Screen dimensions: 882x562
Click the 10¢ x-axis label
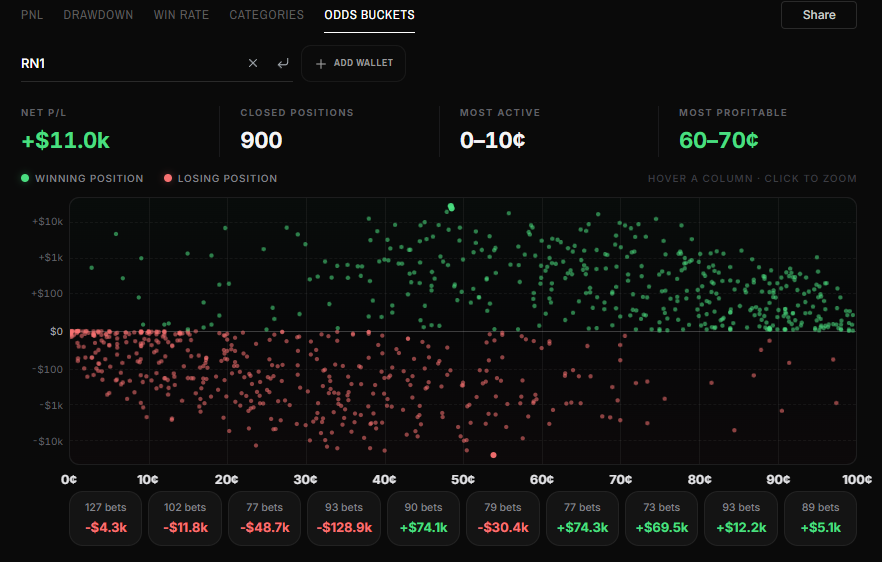148,479
